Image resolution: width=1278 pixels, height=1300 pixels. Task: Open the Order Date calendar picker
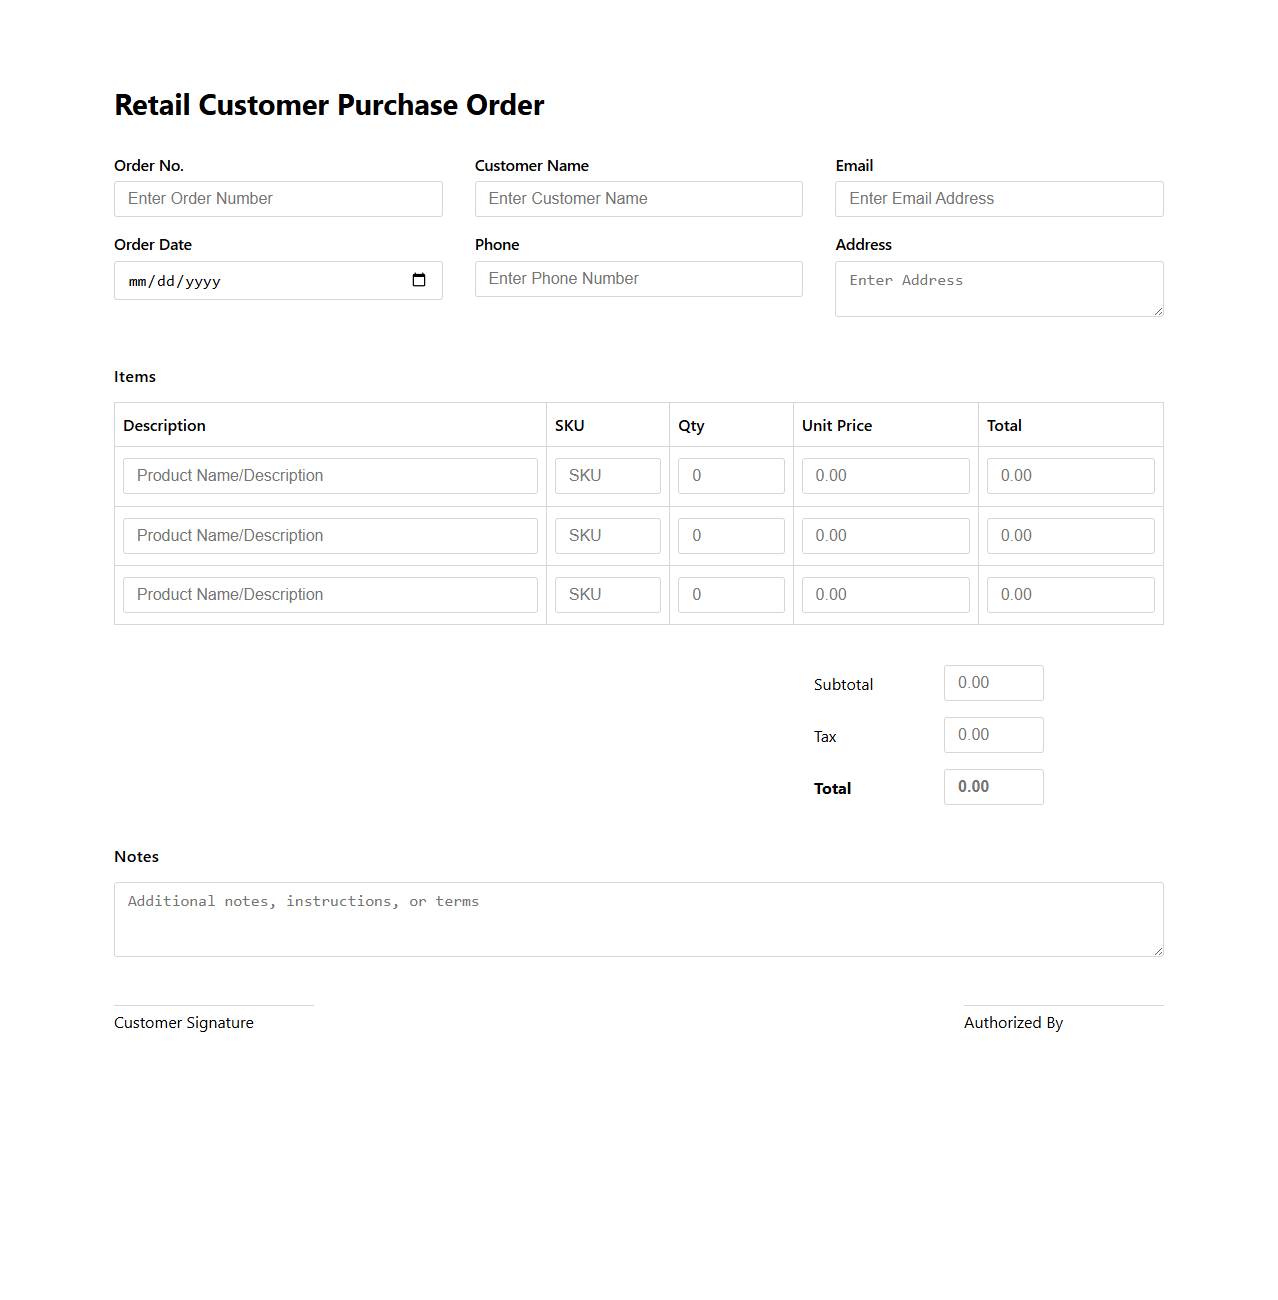tap(419, 281)
